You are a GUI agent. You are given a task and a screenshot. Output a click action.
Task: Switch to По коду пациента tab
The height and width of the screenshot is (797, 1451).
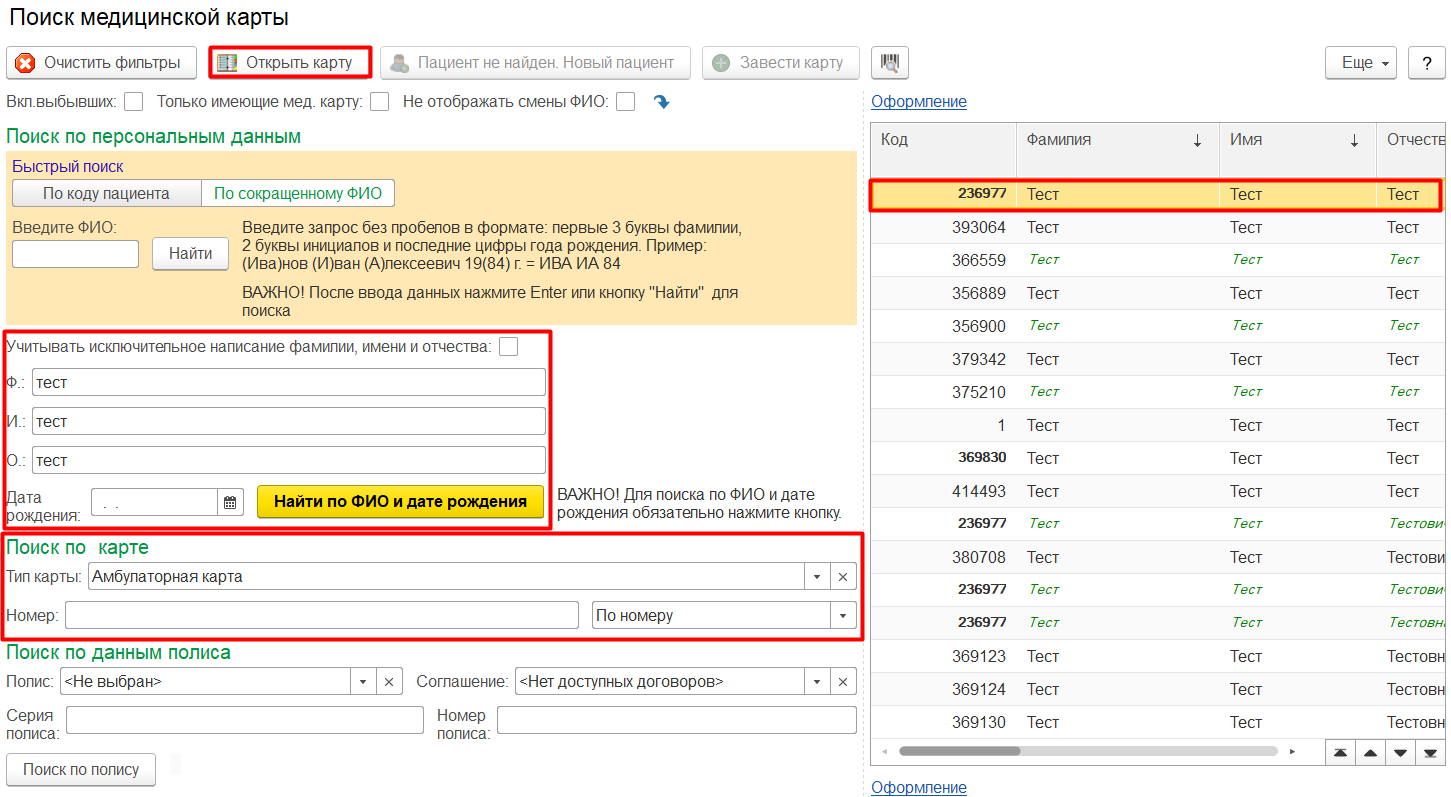[x=106, y=193]
